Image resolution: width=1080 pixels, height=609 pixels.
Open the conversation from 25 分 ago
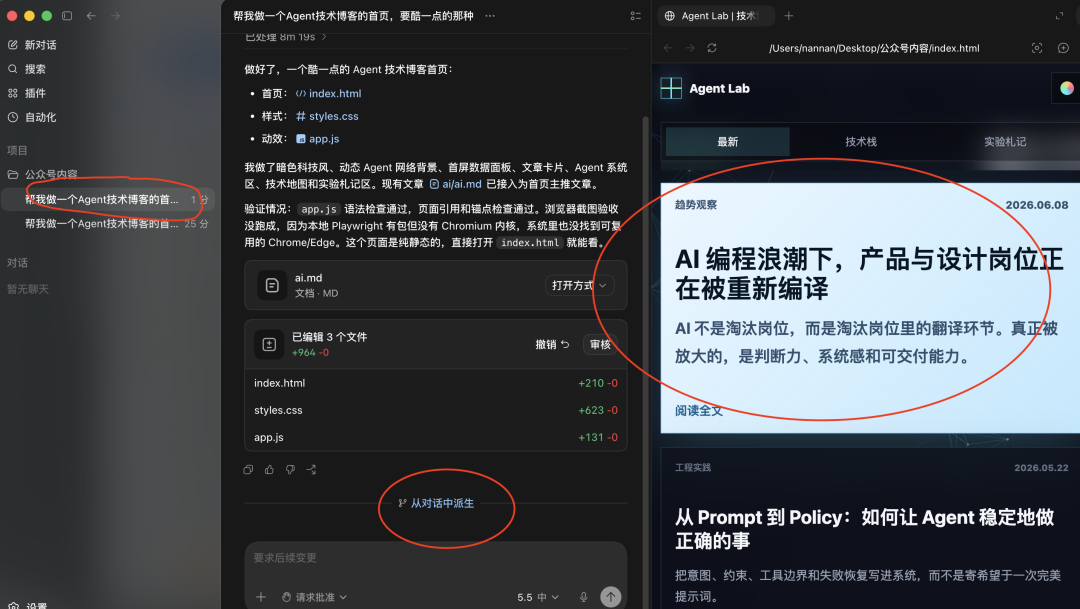108,223
